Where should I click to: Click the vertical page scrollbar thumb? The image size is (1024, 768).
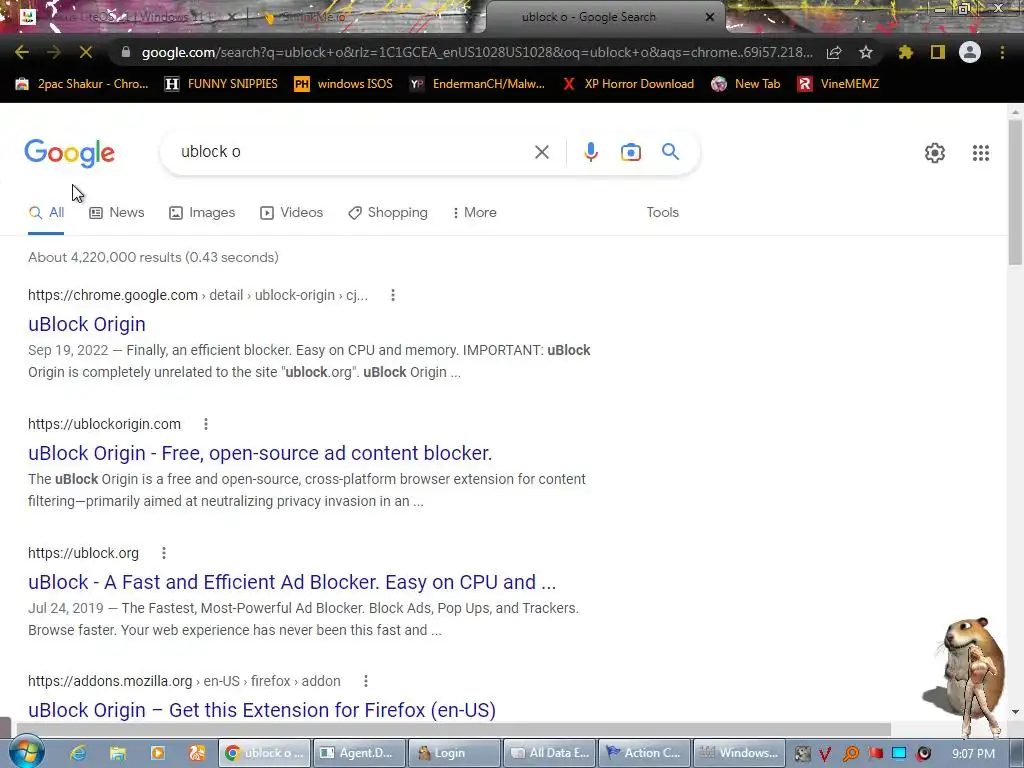coord(1014,193)
